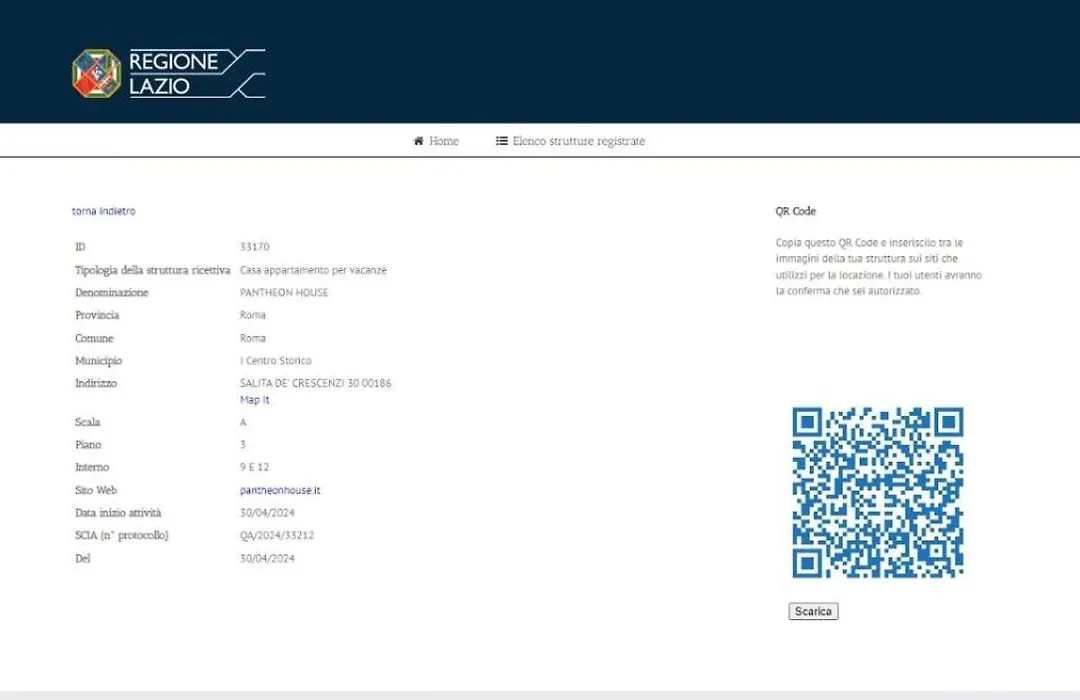1080x700 pixels.
Task: Click the 'Indirizzo' label
Action: [96, 383]
